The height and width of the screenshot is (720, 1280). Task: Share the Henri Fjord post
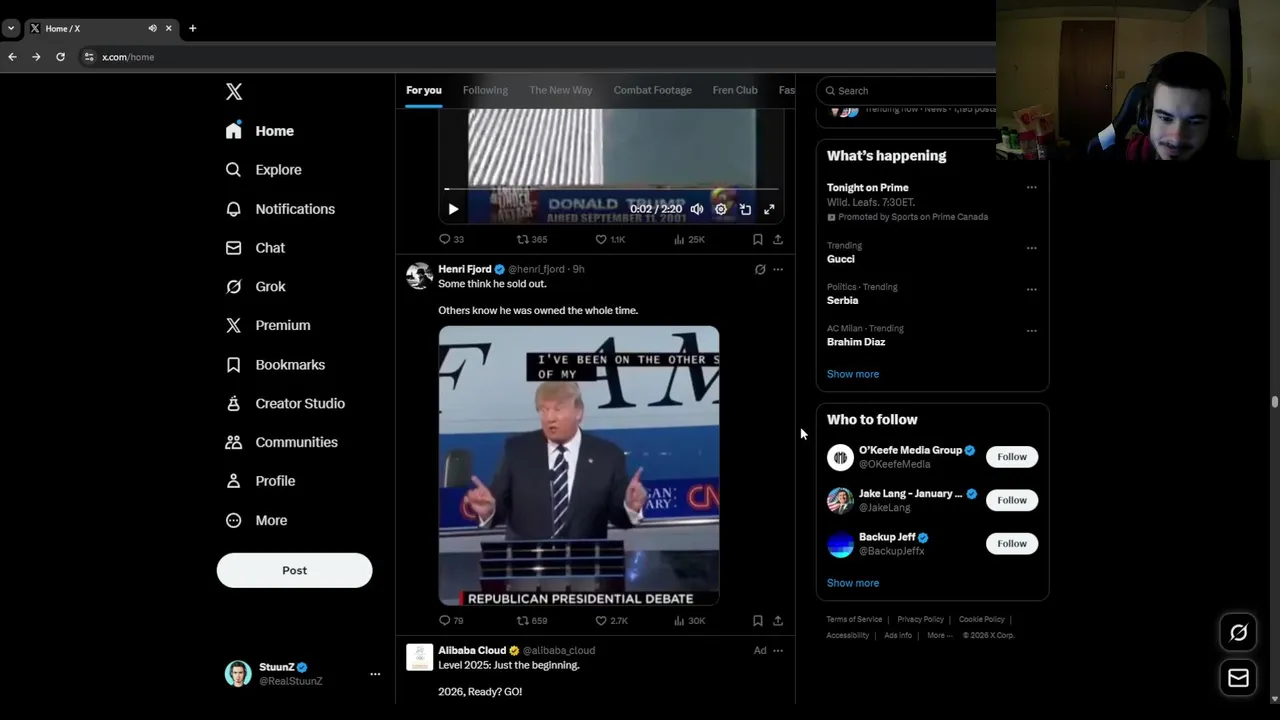click(x=778, y=621)
